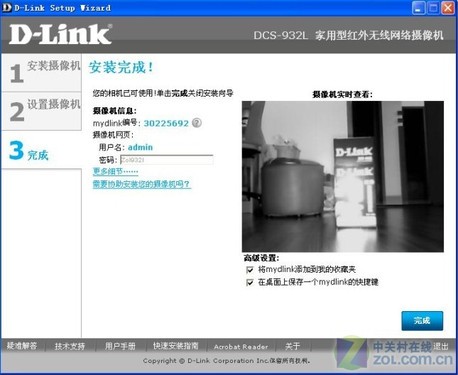Minimize the Setup Wizard window
Screen dimensions: 458x375
click(x=418, y=7)
